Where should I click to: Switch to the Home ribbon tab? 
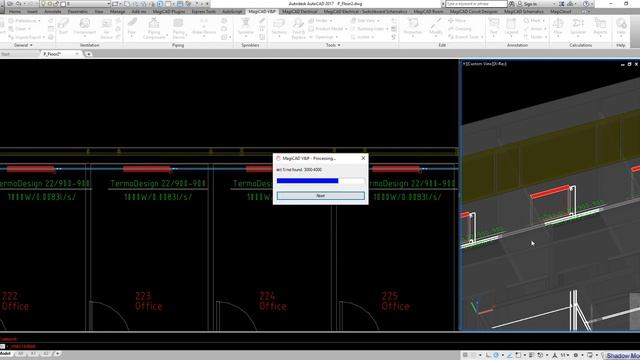pos(15,11)
